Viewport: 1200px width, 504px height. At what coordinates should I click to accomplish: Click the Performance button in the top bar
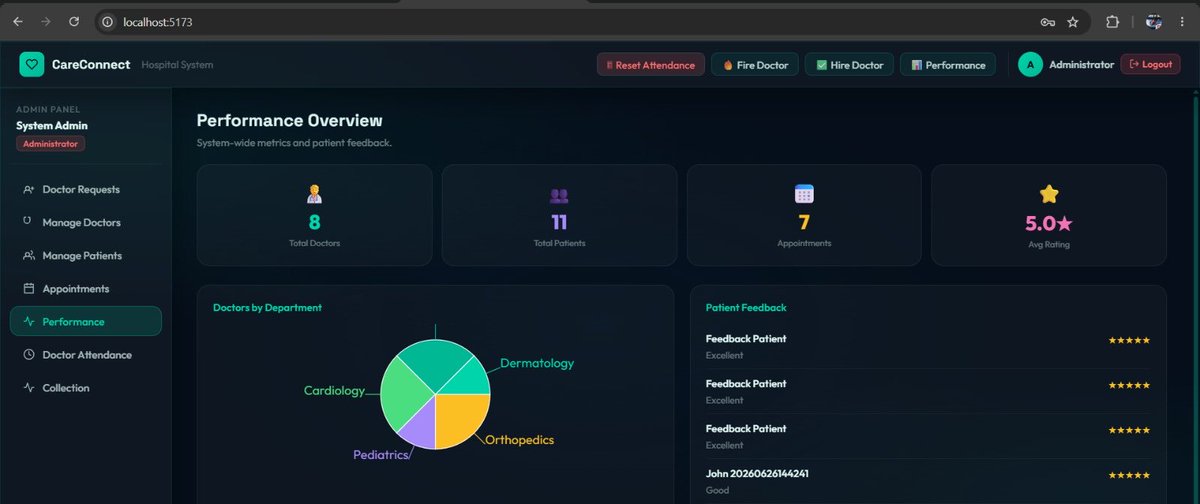948,65
